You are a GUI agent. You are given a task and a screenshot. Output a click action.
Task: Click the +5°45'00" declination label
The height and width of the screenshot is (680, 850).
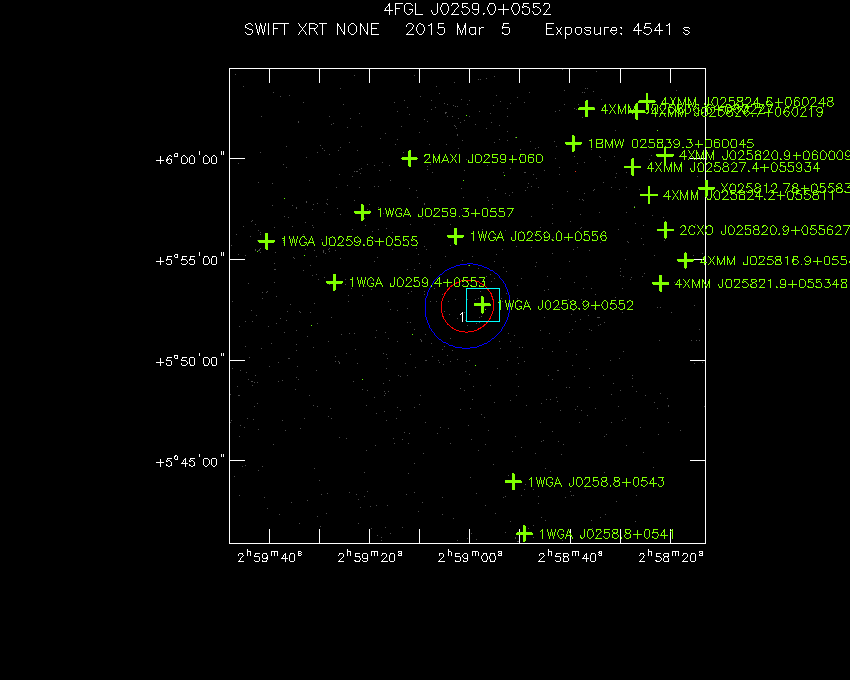tap(190, 462)
